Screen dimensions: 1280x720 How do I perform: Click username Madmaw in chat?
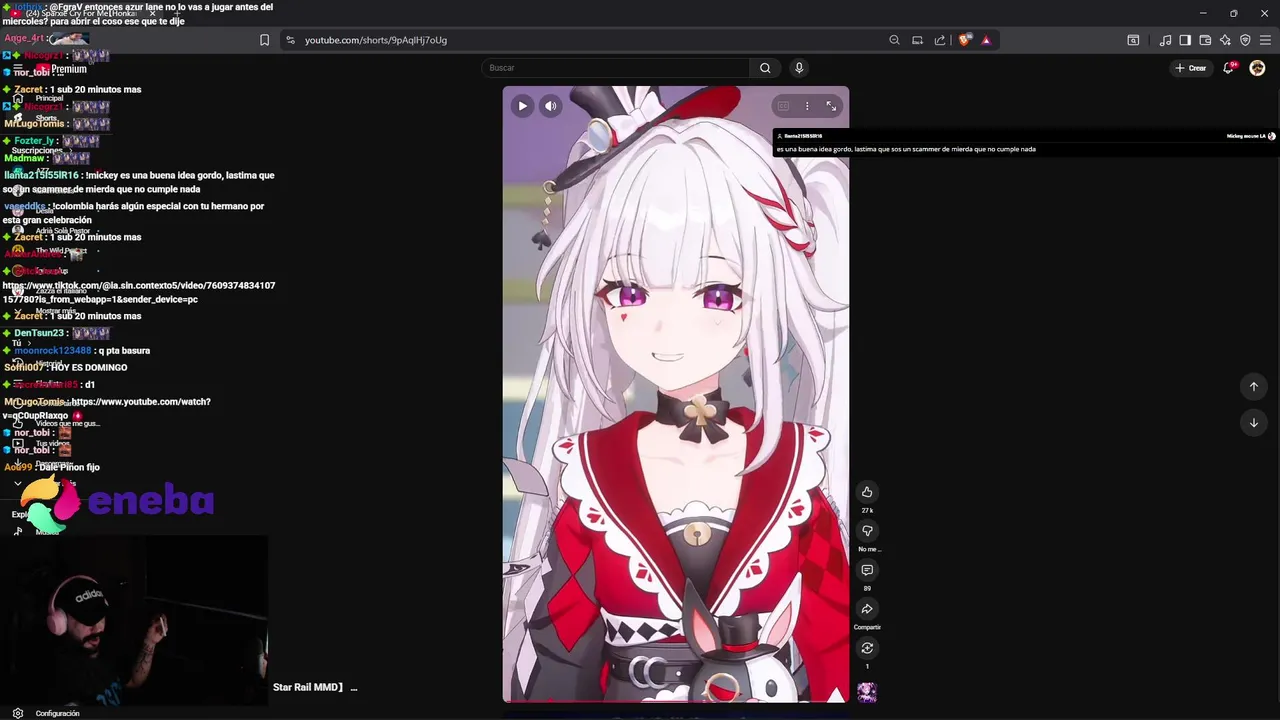(x=24, y=158)
